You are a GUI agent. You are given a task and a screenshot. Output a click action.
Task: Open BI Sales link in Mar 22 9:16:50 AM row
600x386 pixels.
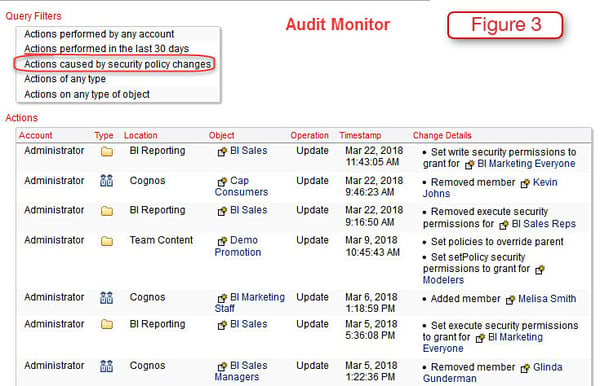[248, 210]
